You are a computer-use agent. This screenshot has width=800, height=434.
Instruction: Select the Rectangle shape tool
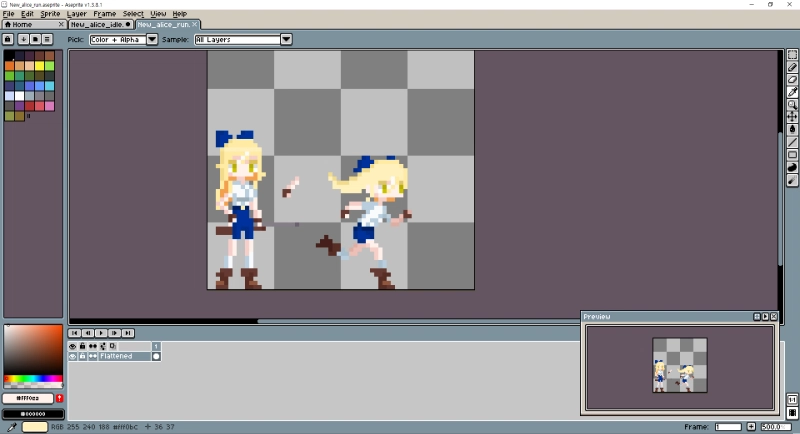(x=792, y=155)
